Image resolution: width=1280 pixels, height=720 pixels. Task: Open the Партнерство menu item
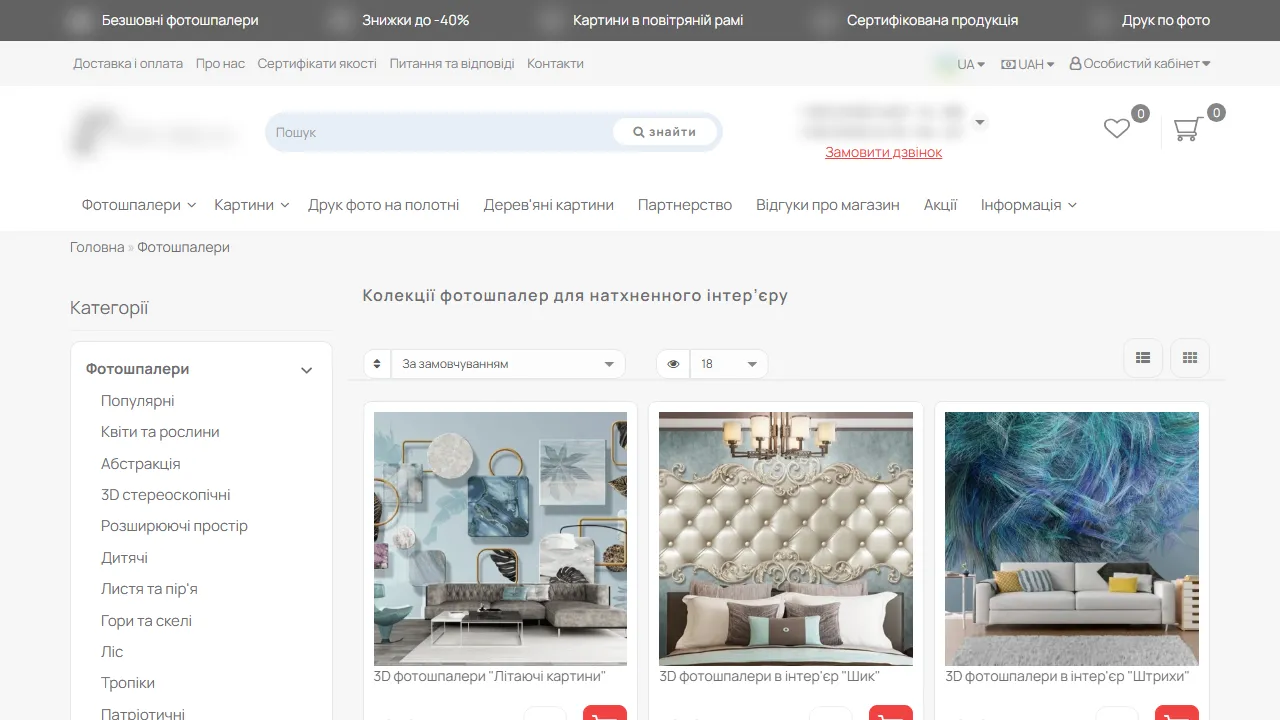[685, 205]
